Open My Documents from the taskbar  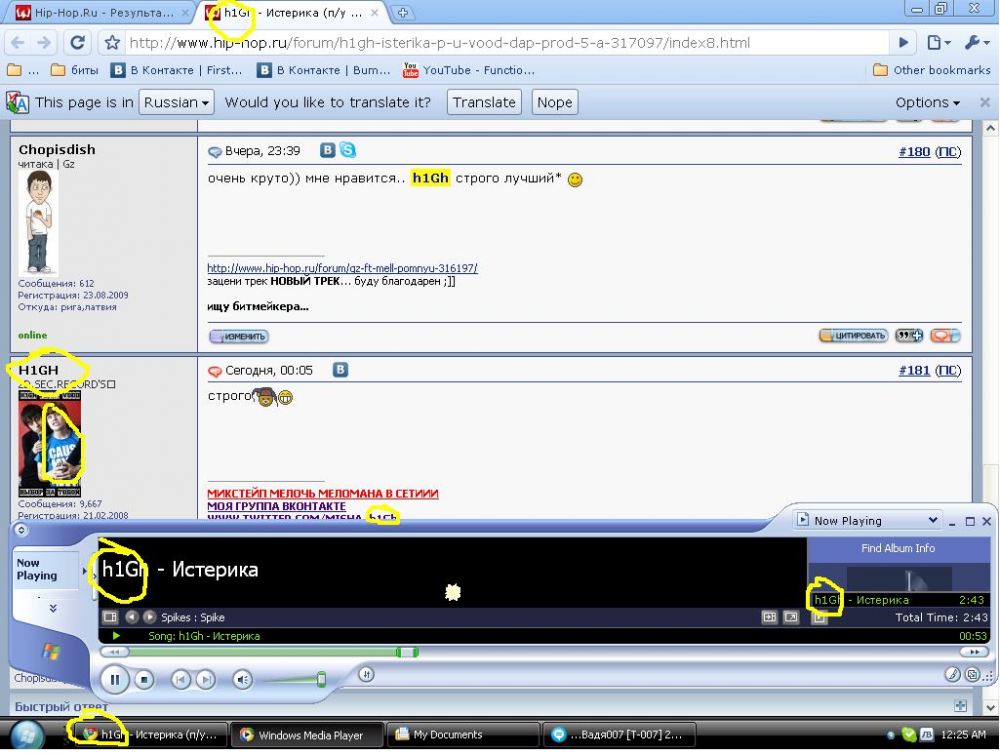click(462, 735)
